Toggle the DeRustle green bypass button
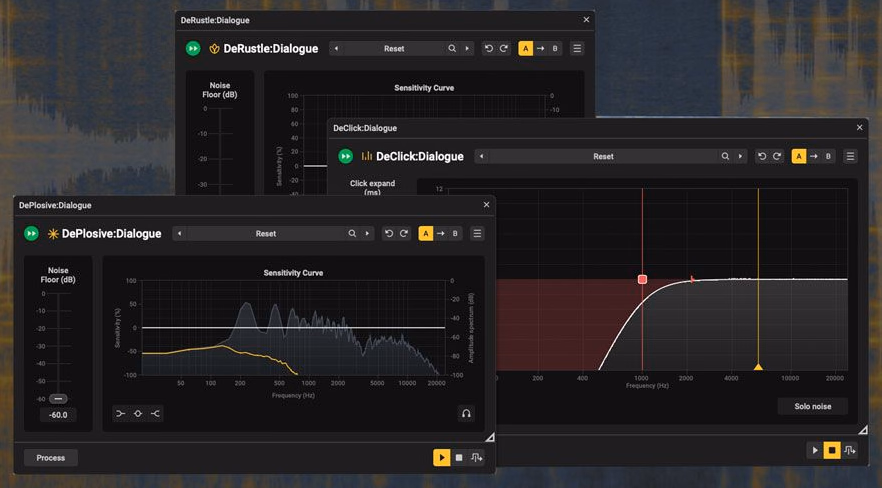Screen dimensions: 882x488 coord(193,48)
